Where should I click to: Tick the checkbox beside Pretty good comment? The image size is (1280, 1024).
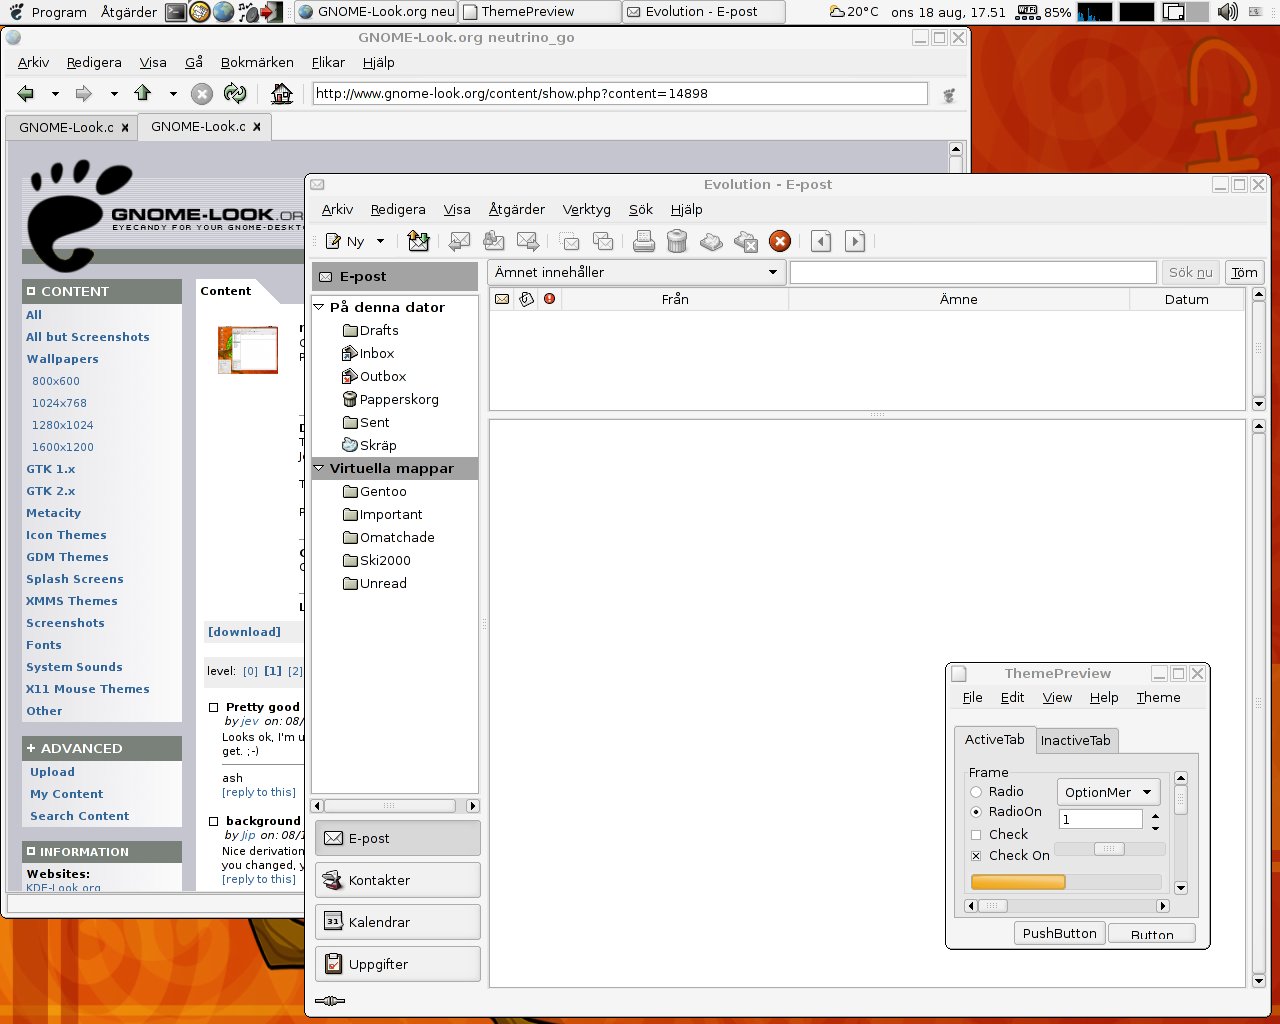(213, 707)
